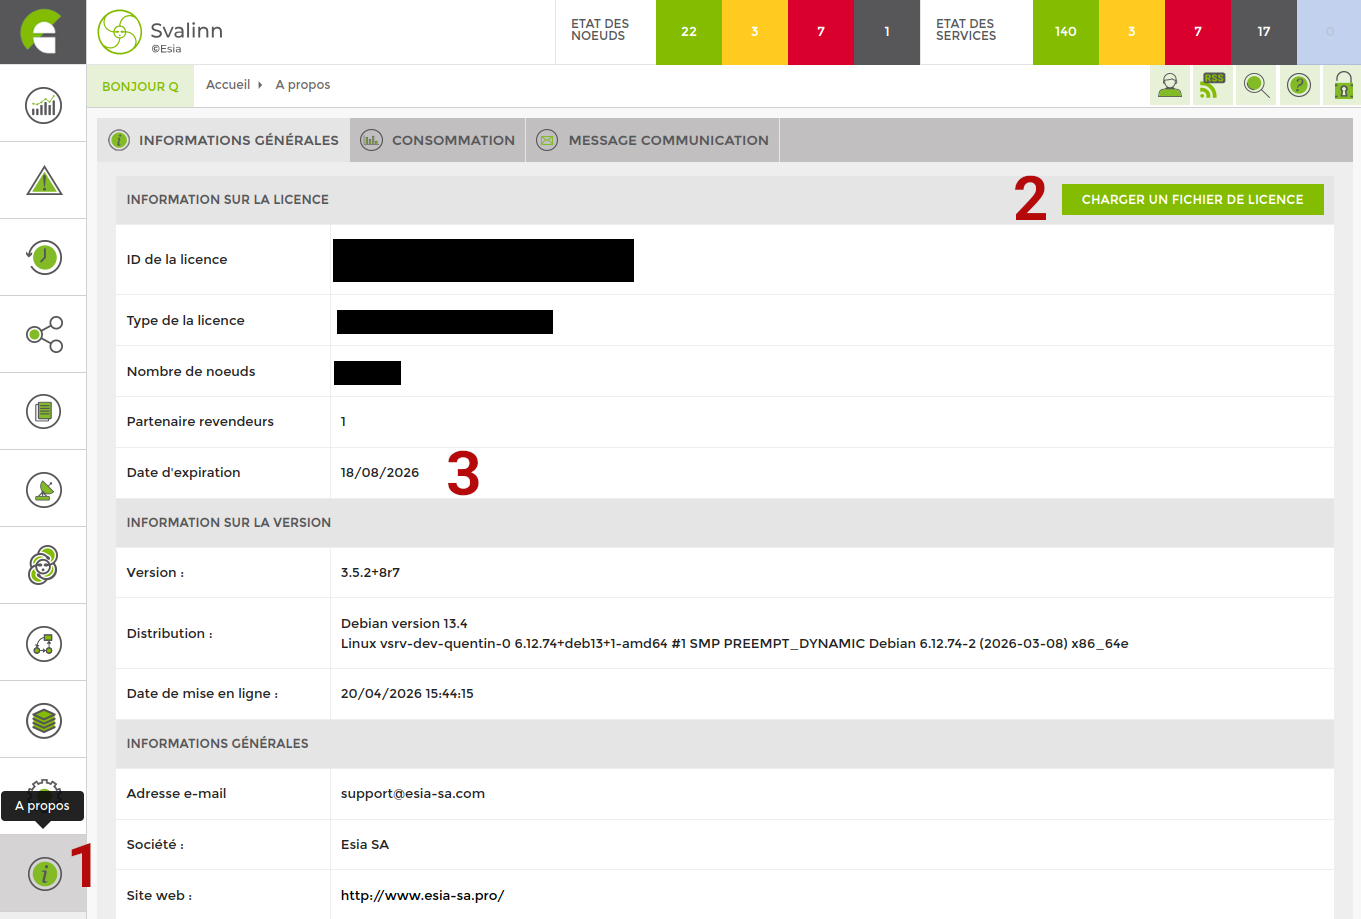
Task: Open the help question mark icon
Action: coord(1299,86)
